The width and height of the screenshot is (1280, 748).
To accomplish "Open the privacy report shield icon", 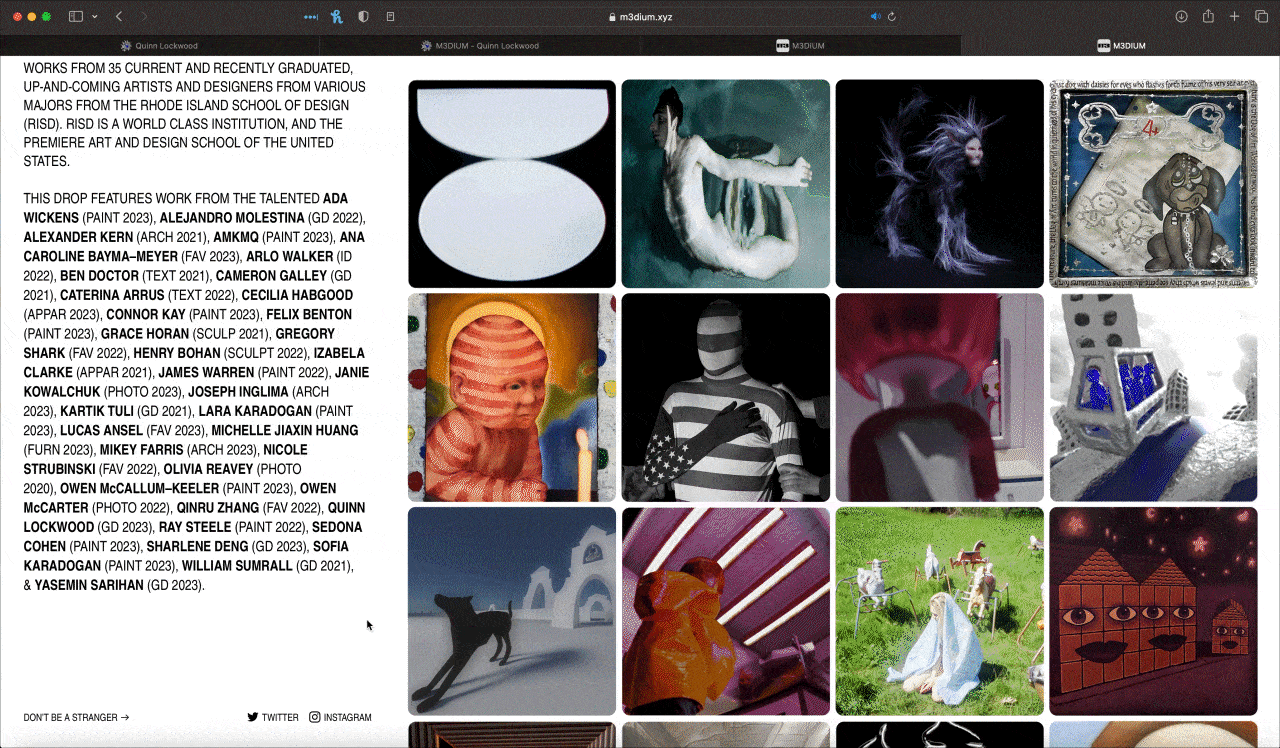I will tap(363, 17).
